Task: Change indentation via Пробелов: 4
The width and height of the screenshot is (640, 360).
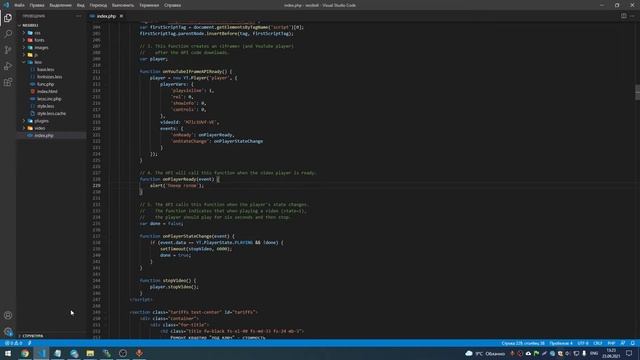Action: point(561,343)
